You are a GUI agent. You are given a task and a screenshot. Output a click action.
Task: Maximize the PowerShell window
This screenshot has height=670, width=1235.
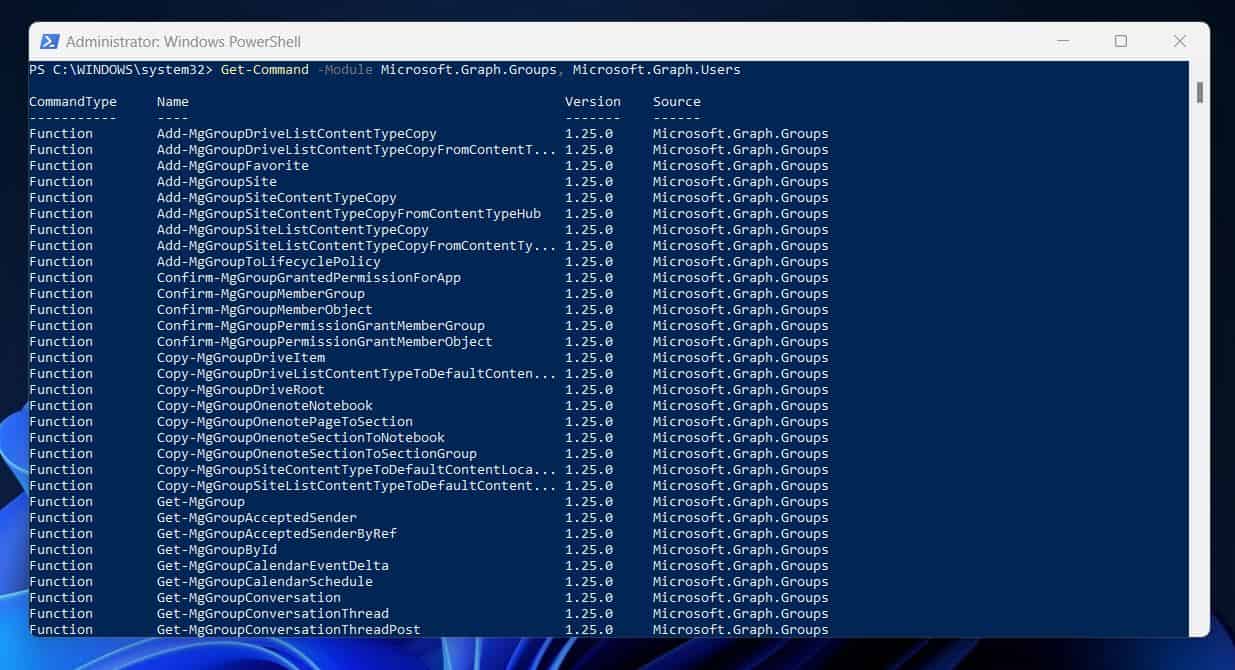tap(1121, 41)
